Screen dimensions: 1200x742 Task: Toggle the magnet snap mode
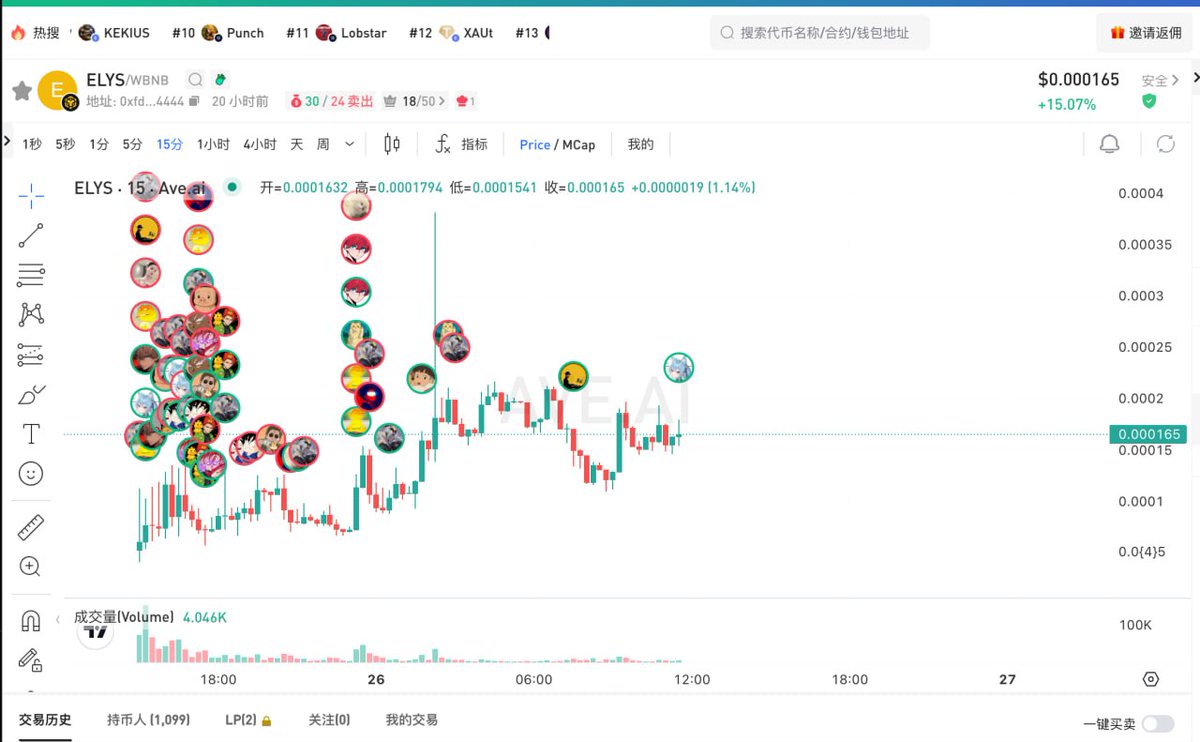tap(31, 621)
